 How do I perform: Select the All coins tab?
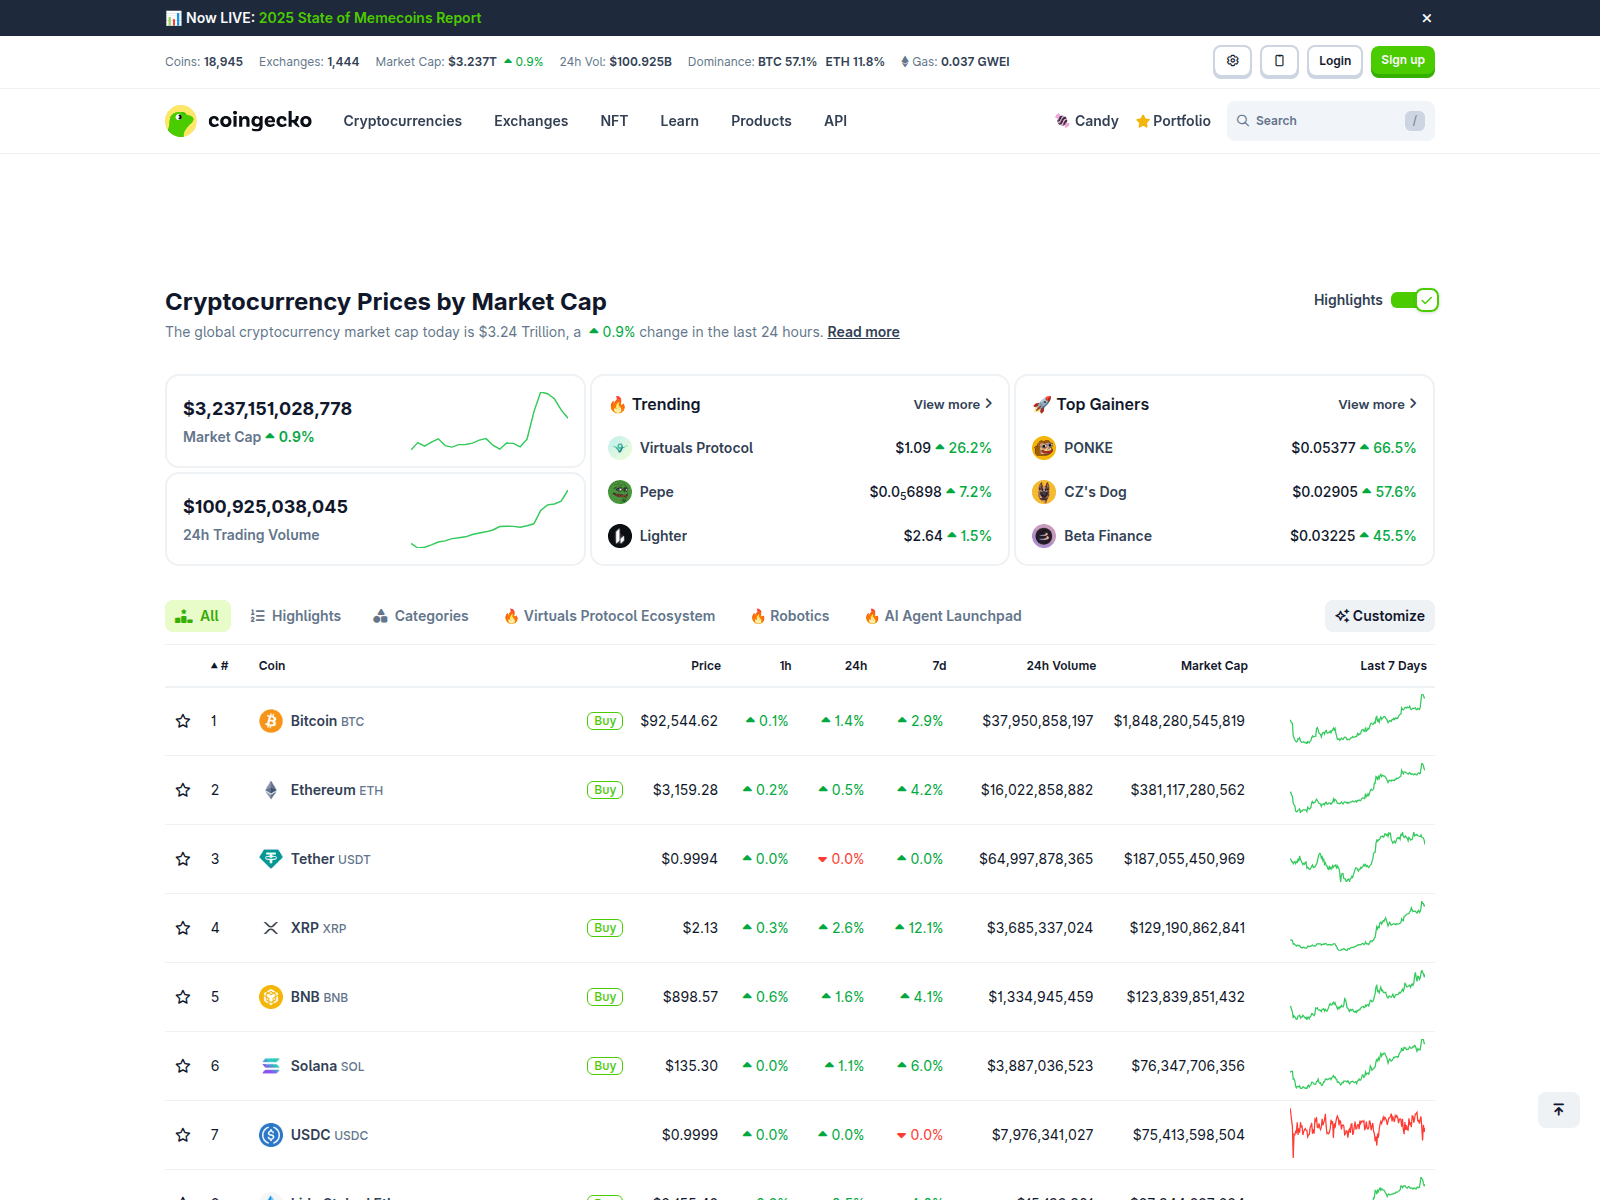(x=198, y=616)
